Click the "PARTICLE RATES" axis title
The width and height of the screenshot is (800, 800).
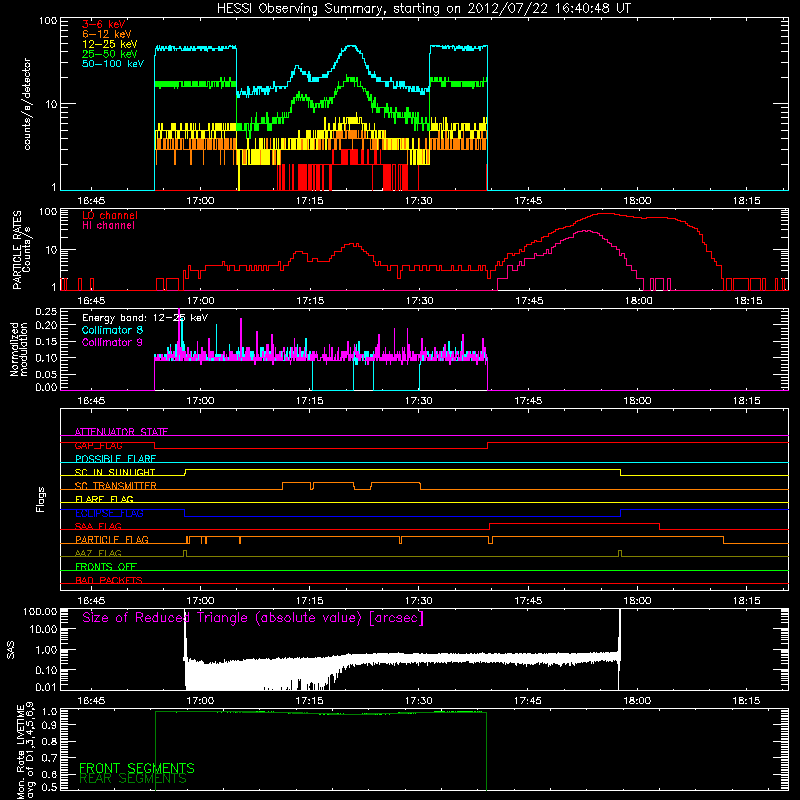(x=17, y=250)
